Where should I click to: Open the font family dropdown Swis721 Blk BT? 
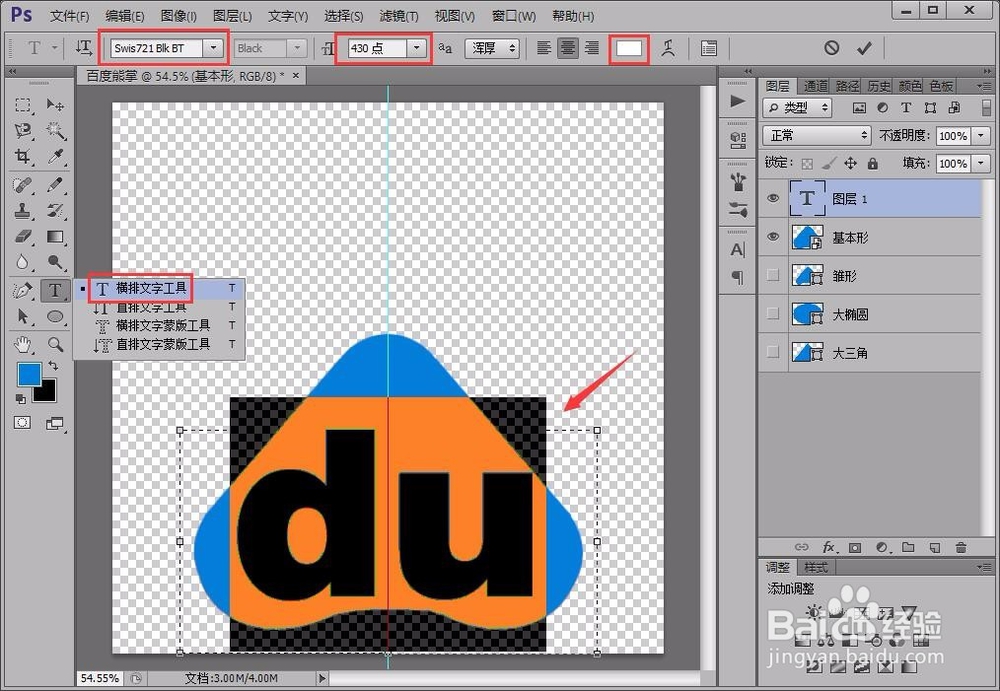[214, 48]
